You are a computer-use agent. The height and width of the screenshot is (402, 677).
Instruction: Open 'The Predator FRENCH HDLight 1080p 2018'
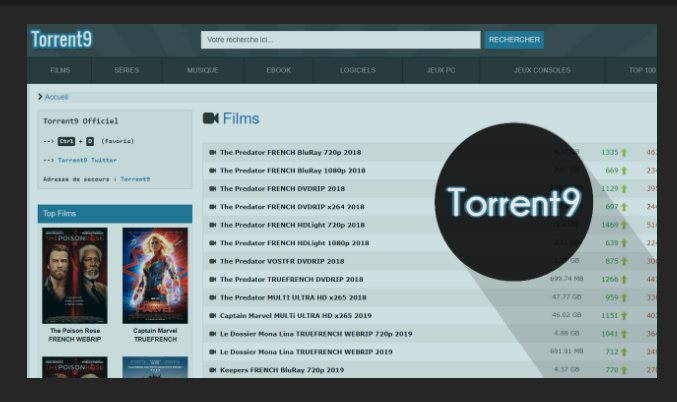tap(294, 243)
